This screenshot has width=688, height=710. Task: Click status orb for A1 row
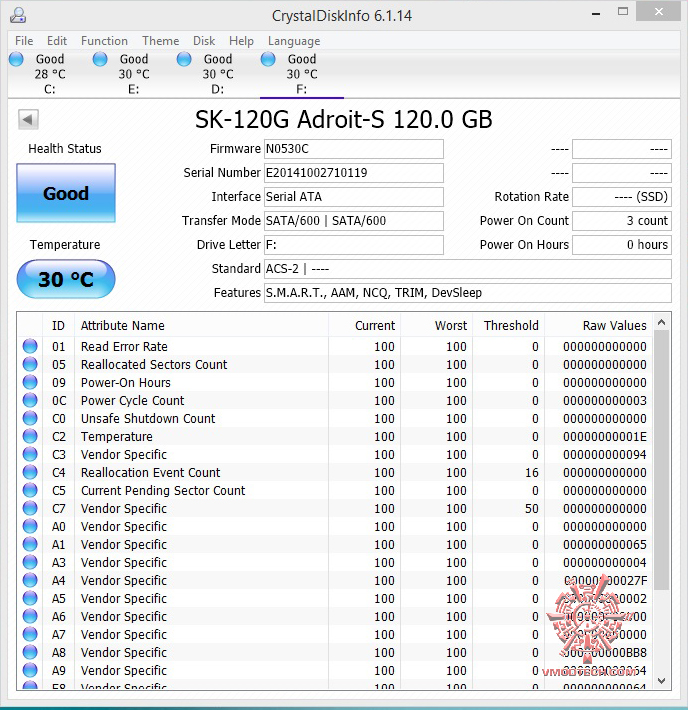click(x=30, y=544)
